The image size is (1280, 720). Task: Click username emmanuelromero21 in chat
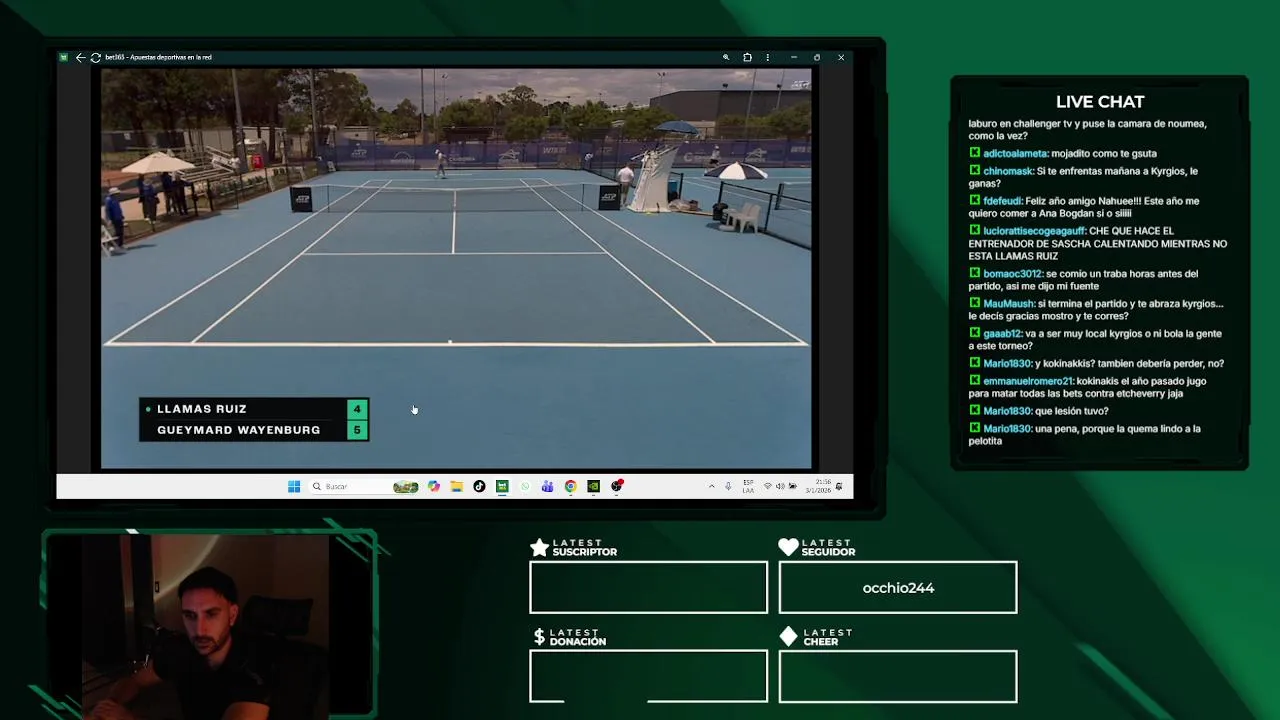point(1028,381)
